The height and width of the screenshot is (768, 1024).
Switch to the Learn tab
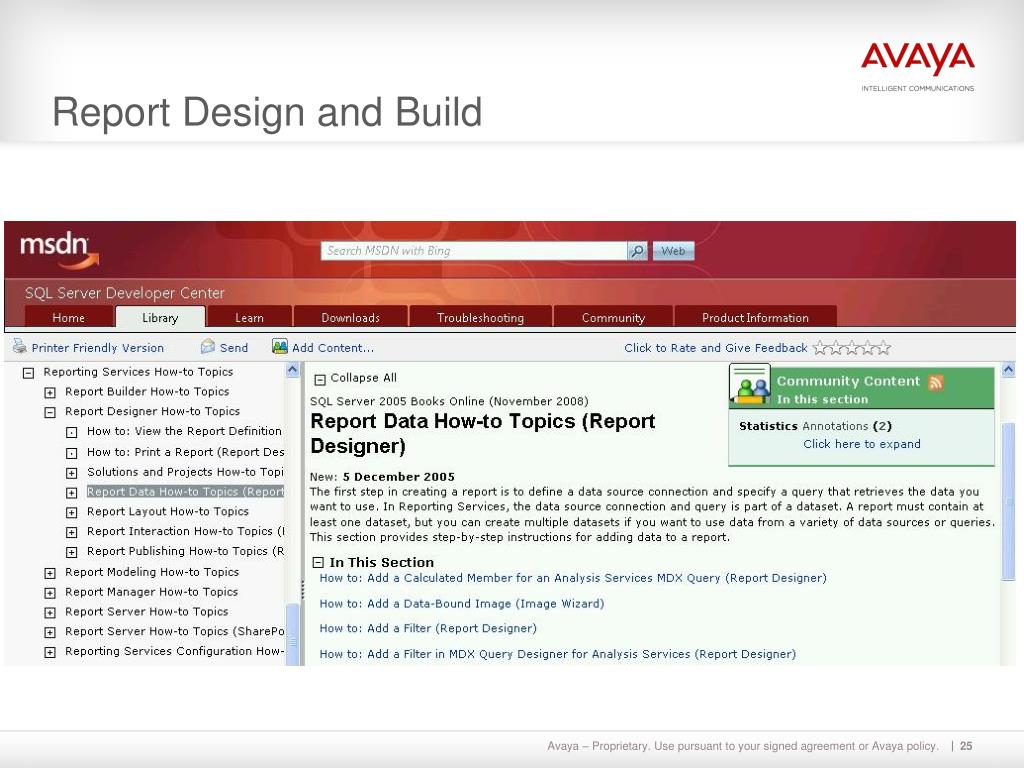[x=249, y=317]
